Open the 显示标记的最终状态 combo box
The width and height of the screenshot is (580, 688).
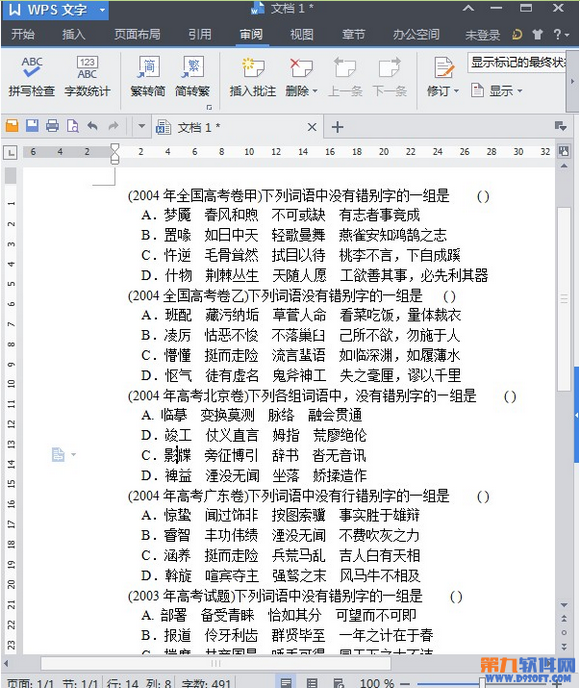point(516,63)
